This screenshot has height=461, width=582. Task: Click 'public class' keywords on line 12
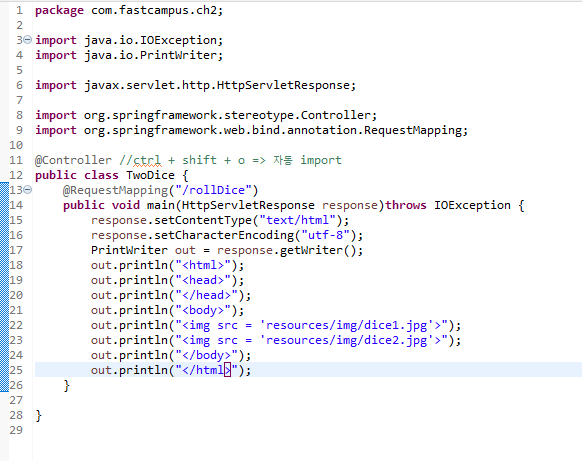coord(76,175)
